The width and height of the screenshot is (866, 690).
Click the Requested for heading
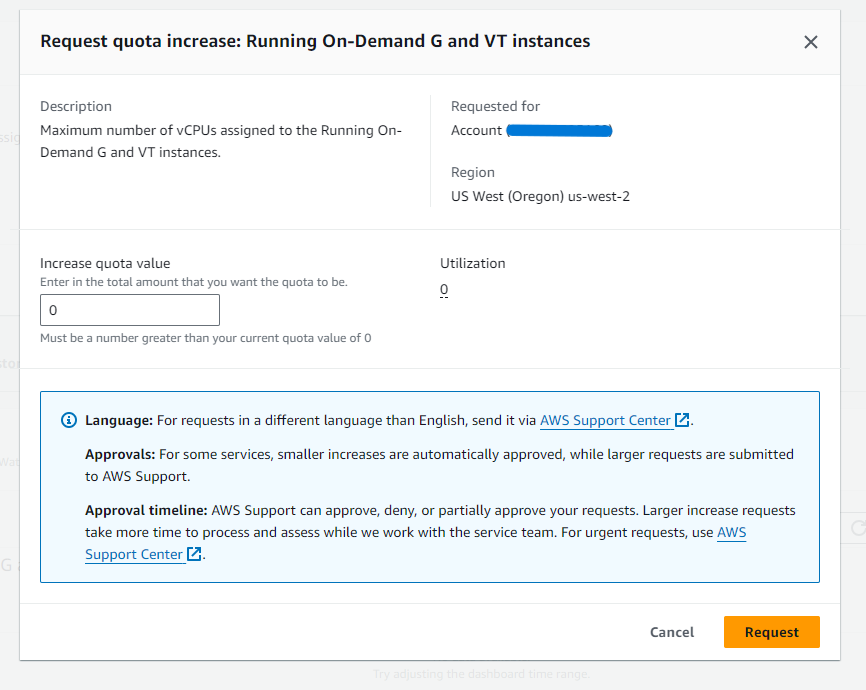click(495, 106)
